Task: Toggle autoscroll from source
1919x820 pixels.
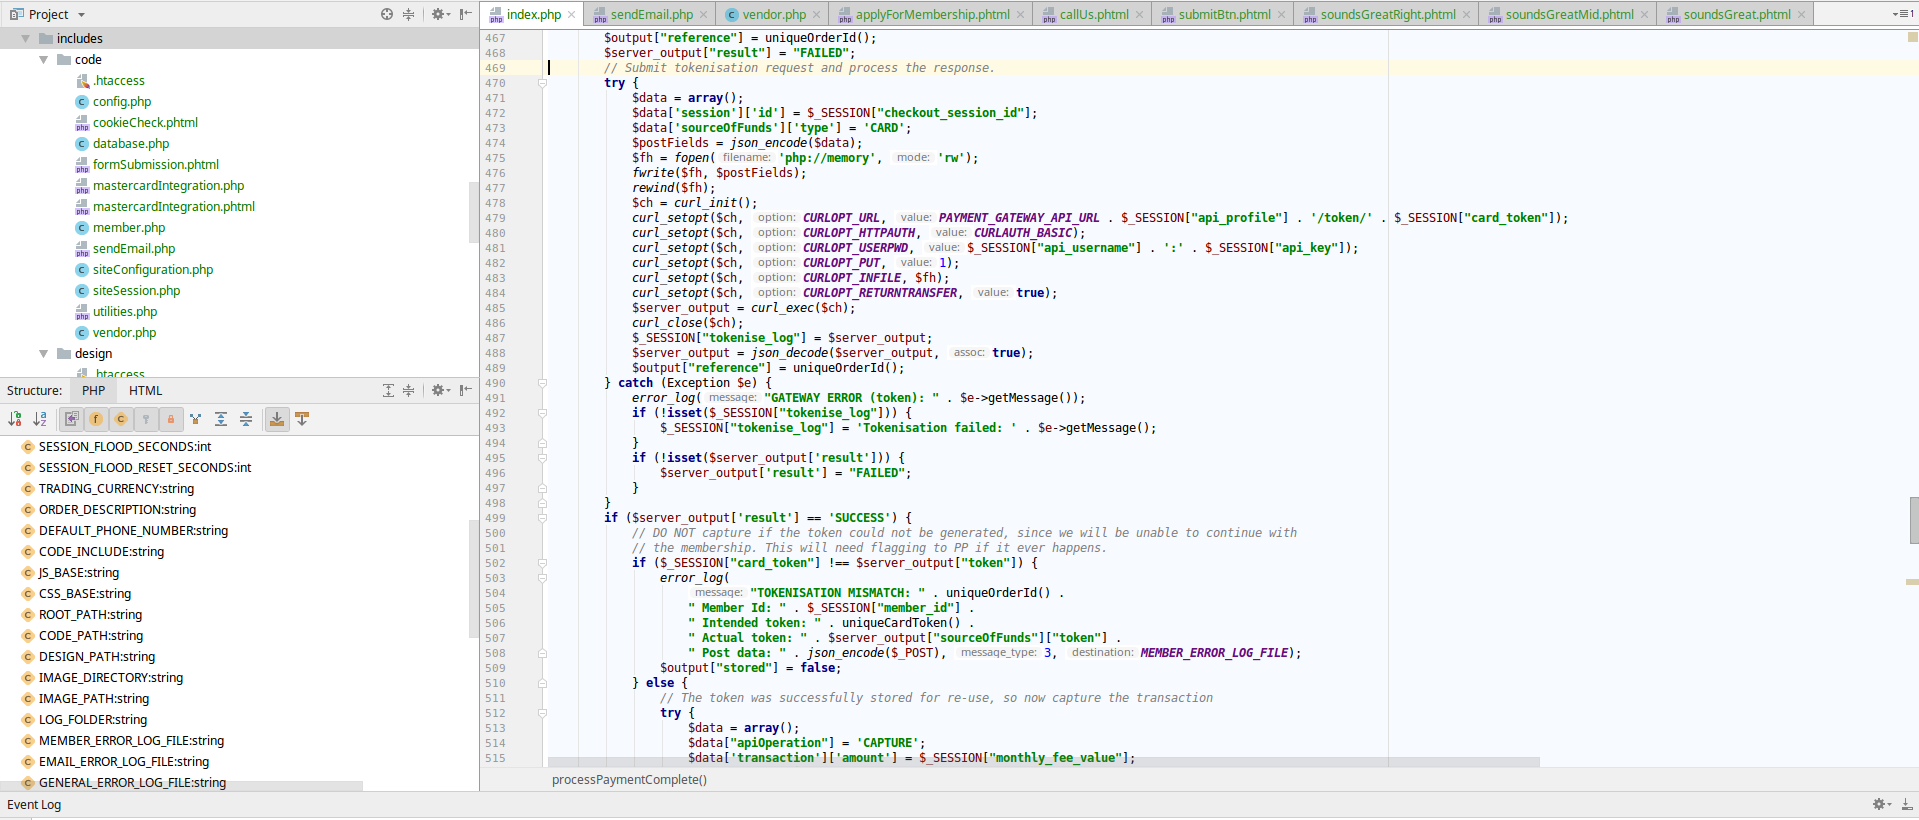Action: [302, 419]
